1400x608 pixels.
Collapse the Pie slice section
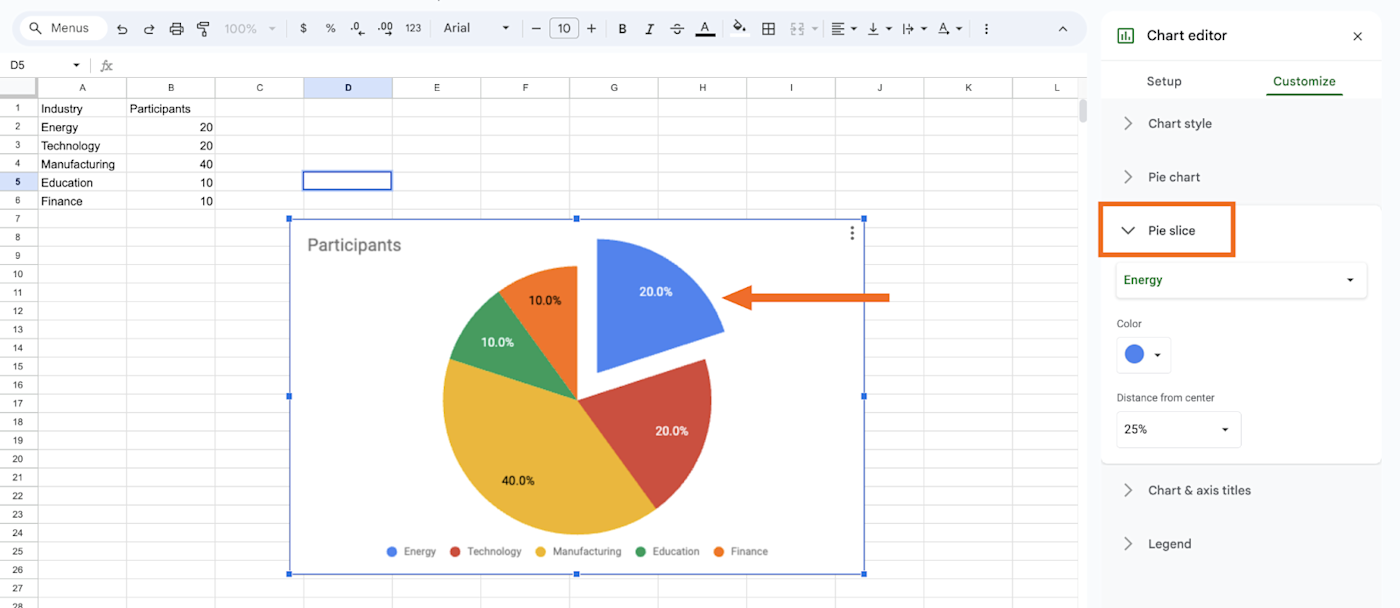click(x=1167, y=230)
